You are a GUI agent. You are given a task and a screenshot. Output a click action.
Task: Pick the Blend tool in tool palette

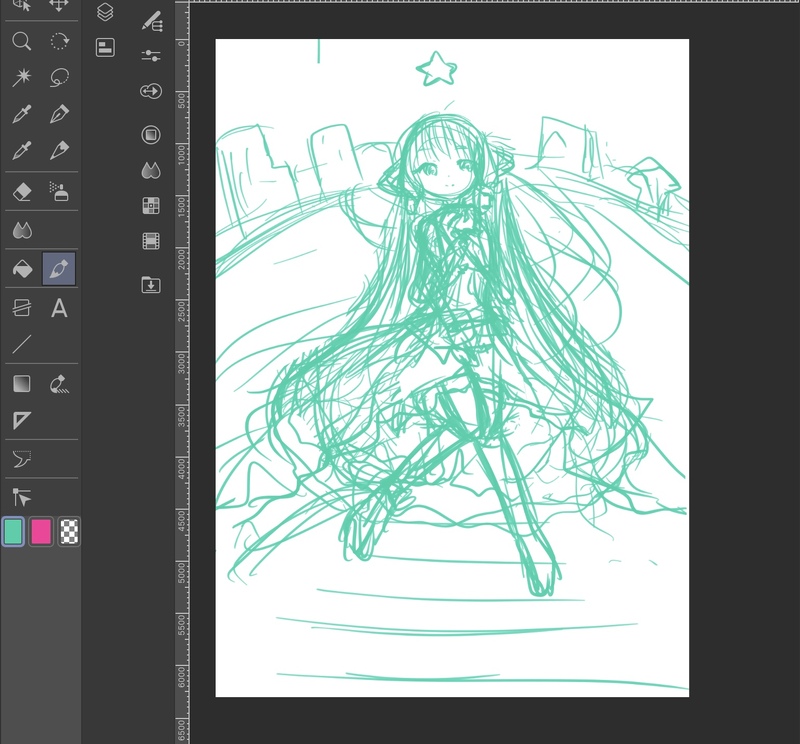coord(21,231)
